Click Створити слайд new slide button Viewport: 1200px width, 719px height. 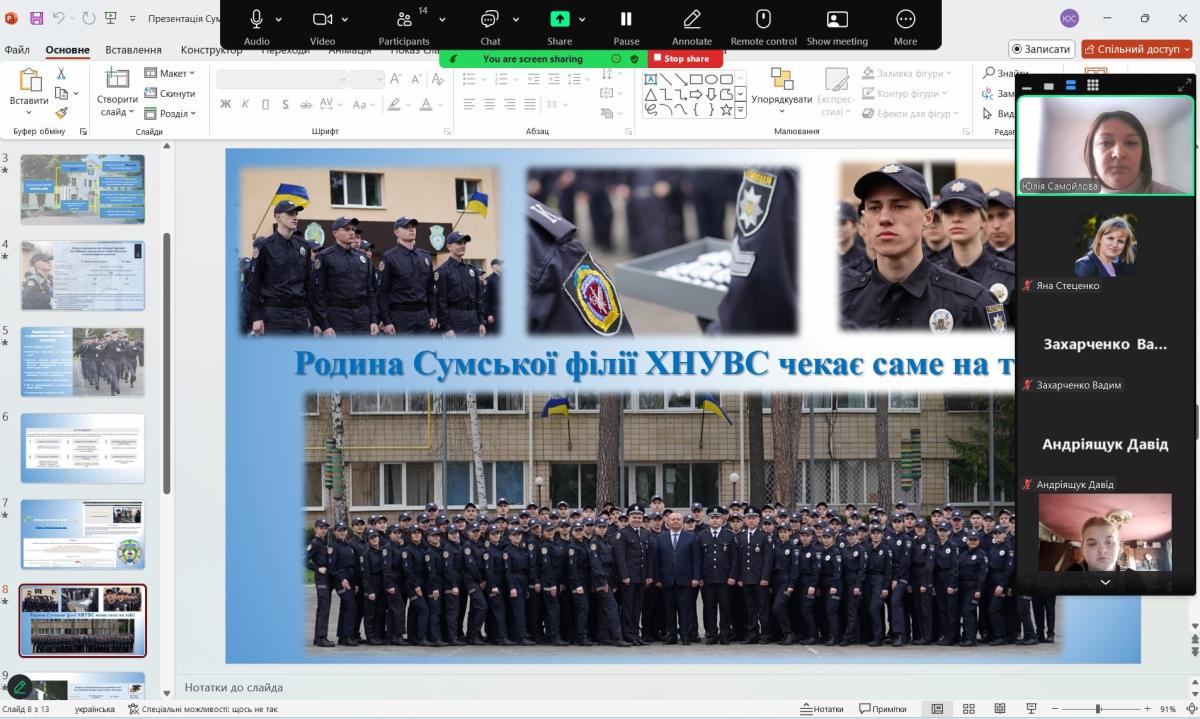pos(117,92)
